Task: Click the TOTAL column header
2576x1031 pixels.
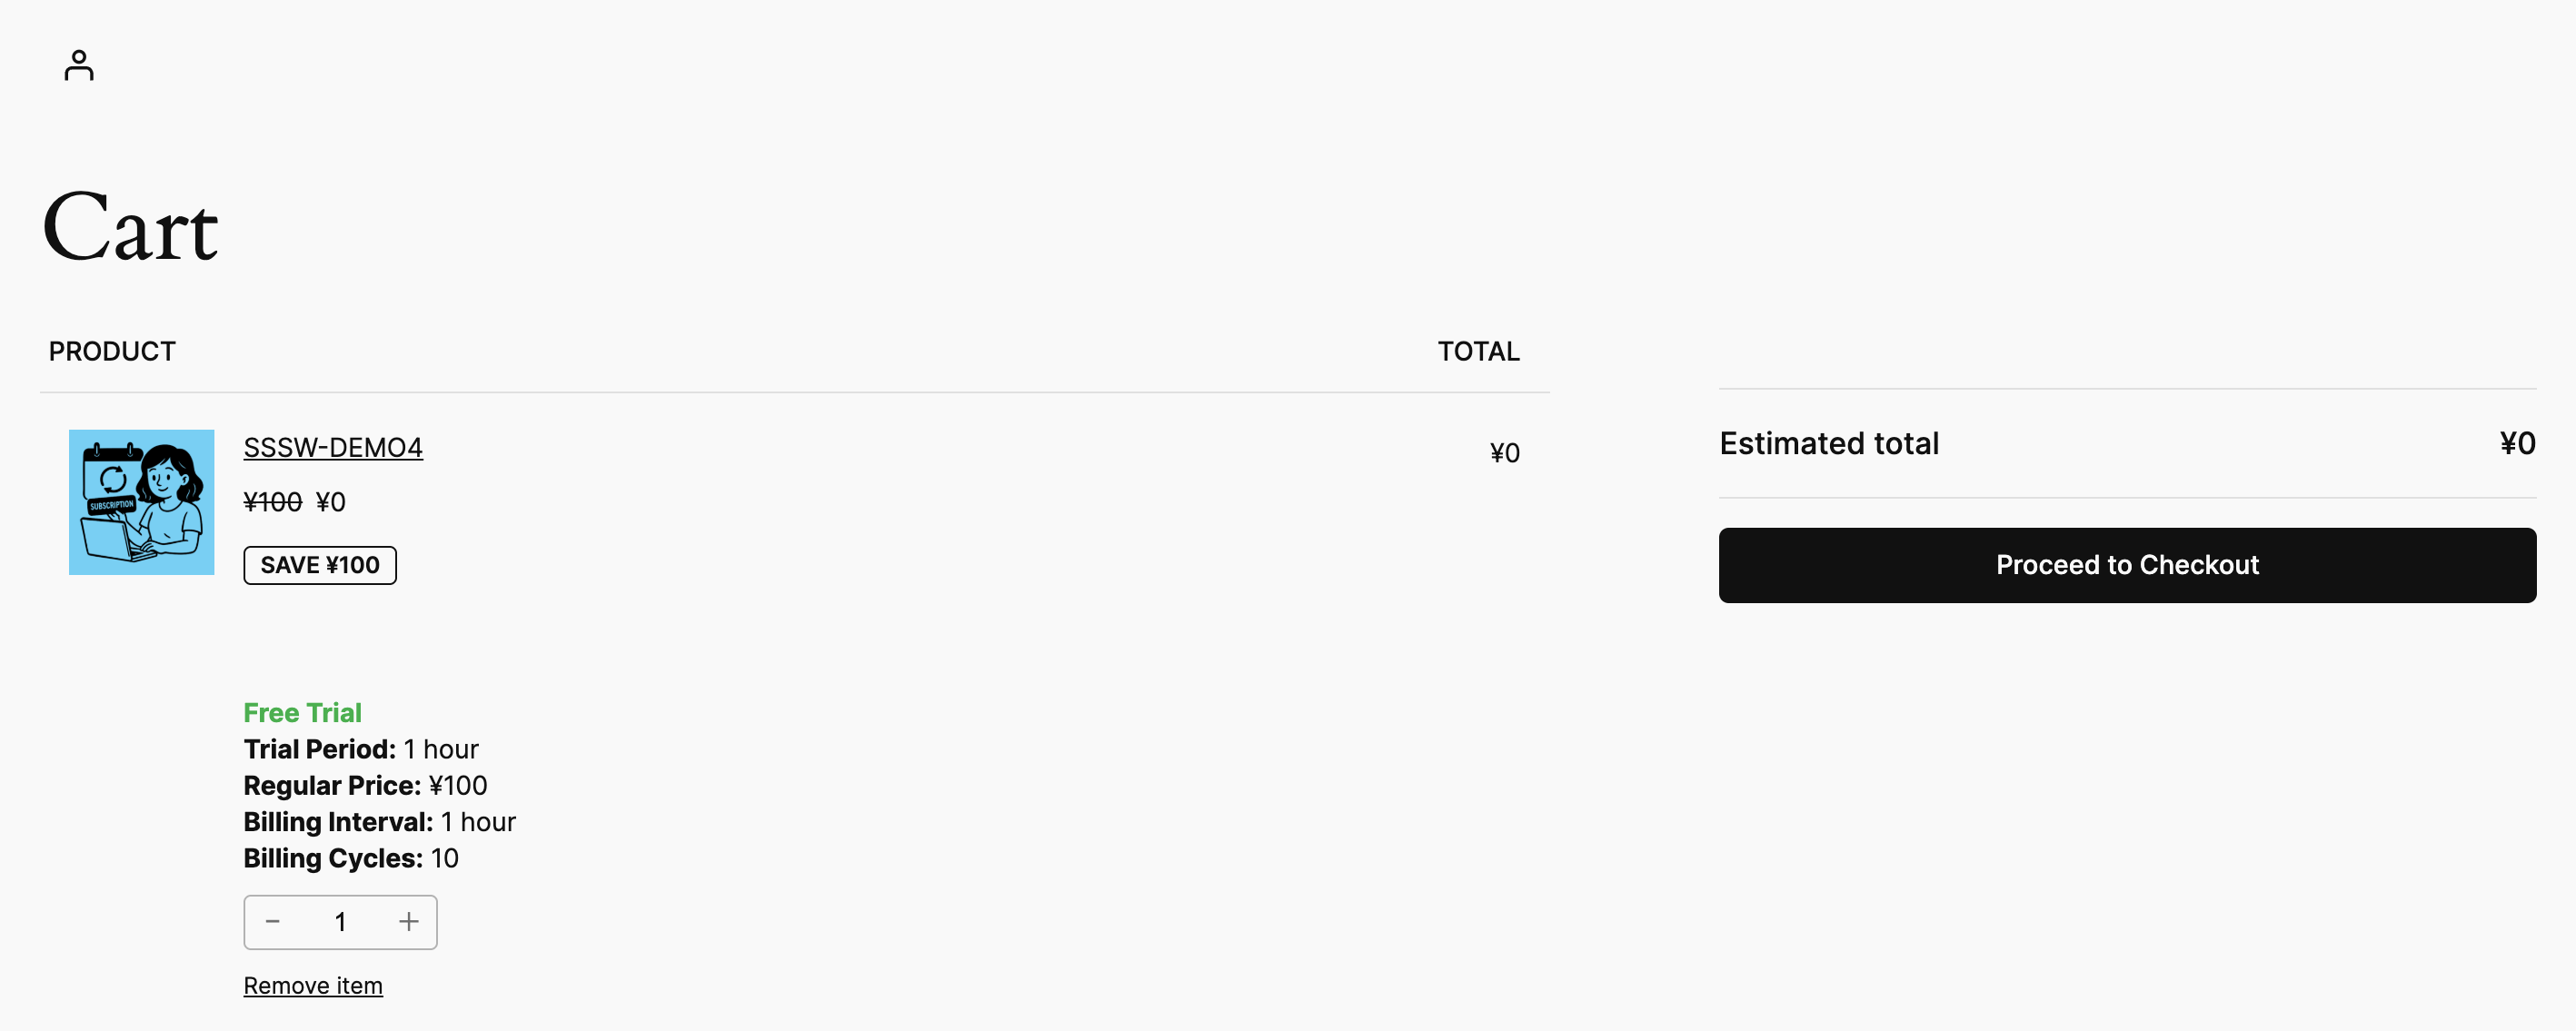Action: point(1478,351)
